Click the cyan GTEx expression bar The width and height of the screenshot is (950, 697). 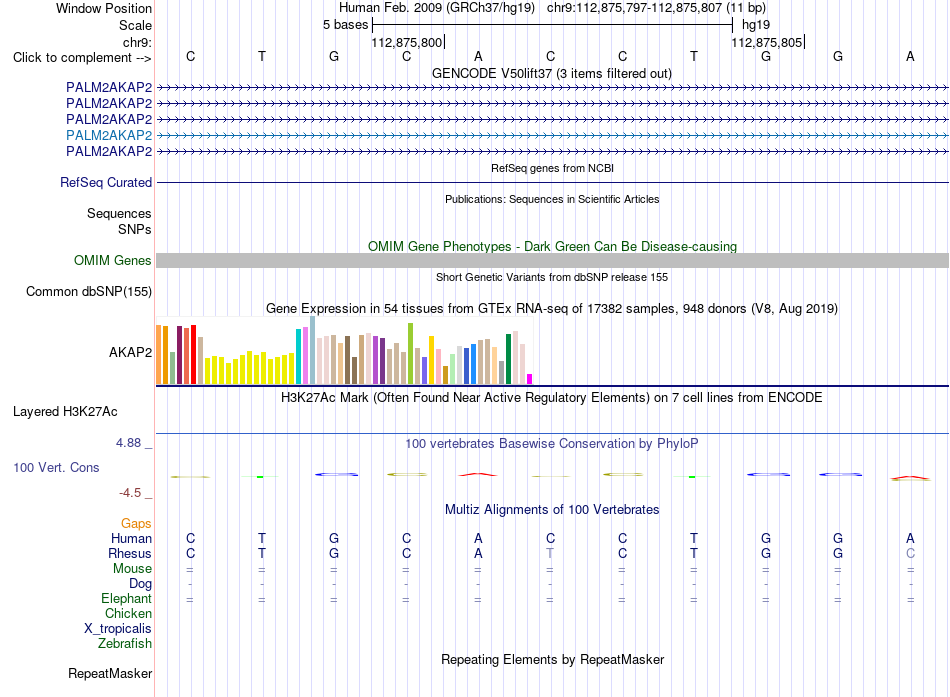(x=299, y=356)
